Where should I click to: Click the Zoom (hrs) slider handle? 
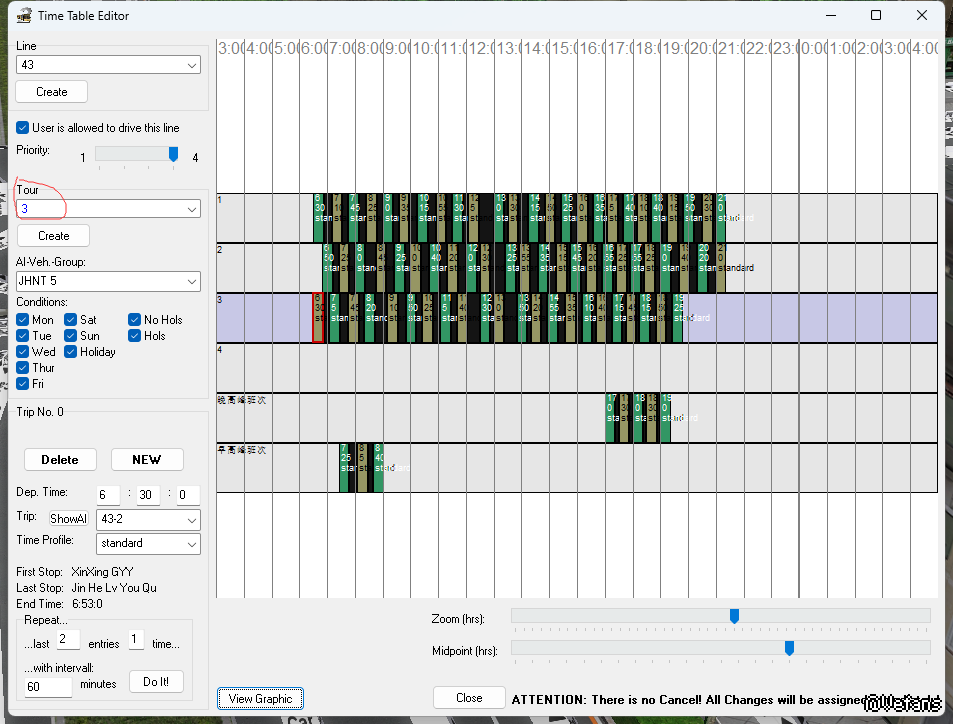click(734, 616)
